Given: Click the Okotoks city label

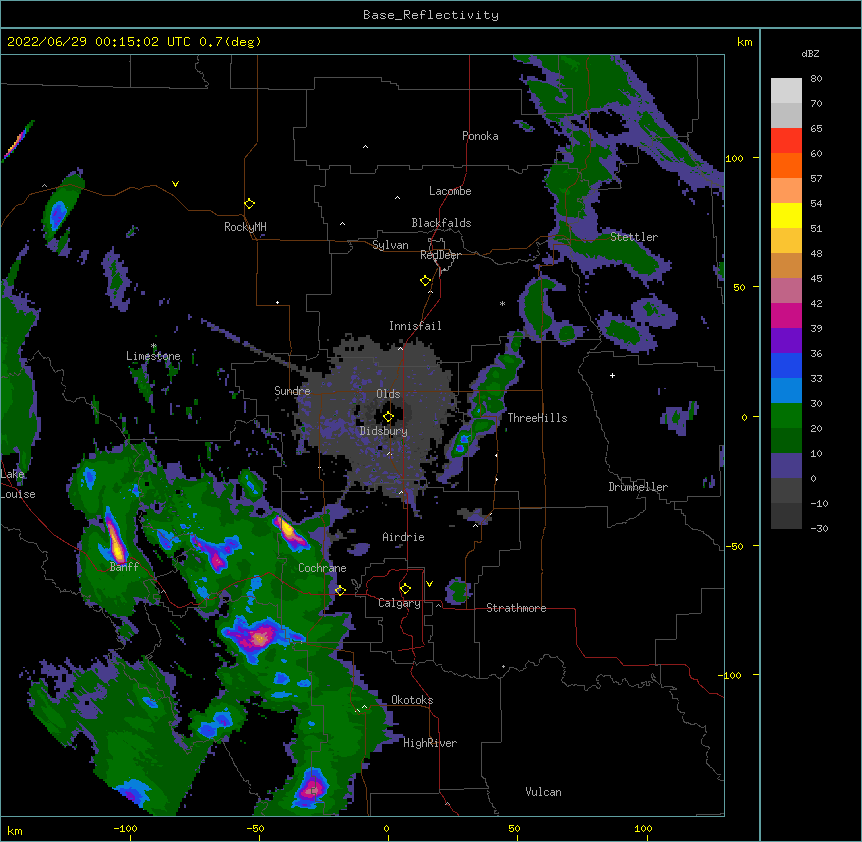Looking at the screenshot, I should [x=412, y=700].
